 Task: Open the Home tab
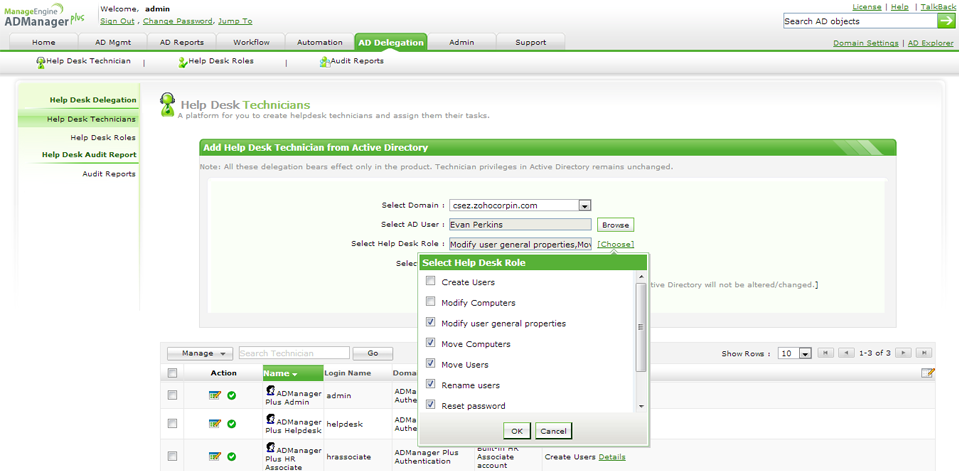(x=43, y=42)
